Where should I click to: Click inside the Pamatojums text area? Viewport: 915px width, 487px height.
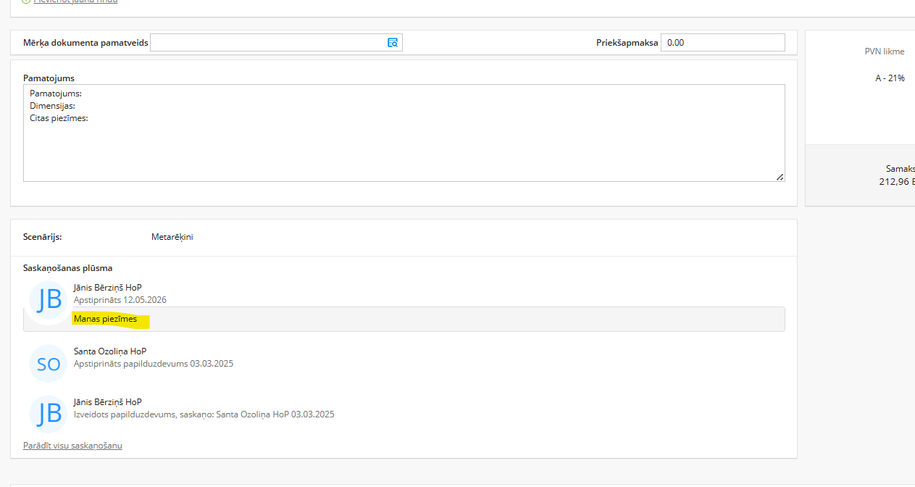[404, 133]
